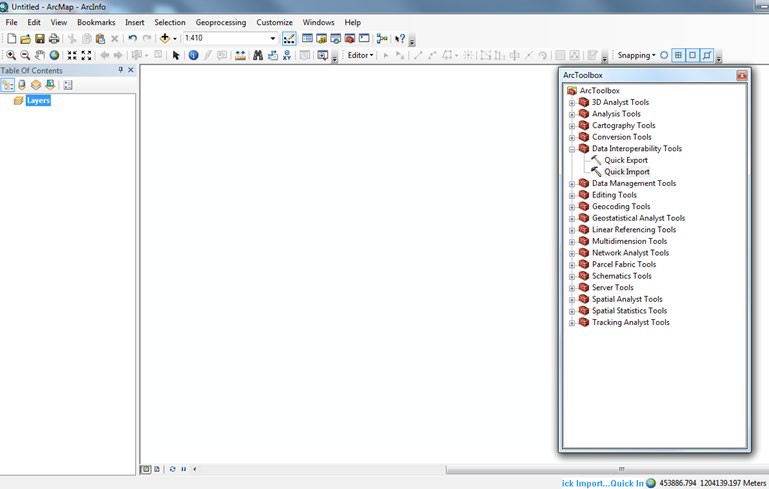
Task: Open the Create Viewer Window icon
Action: tap(322, 55)
